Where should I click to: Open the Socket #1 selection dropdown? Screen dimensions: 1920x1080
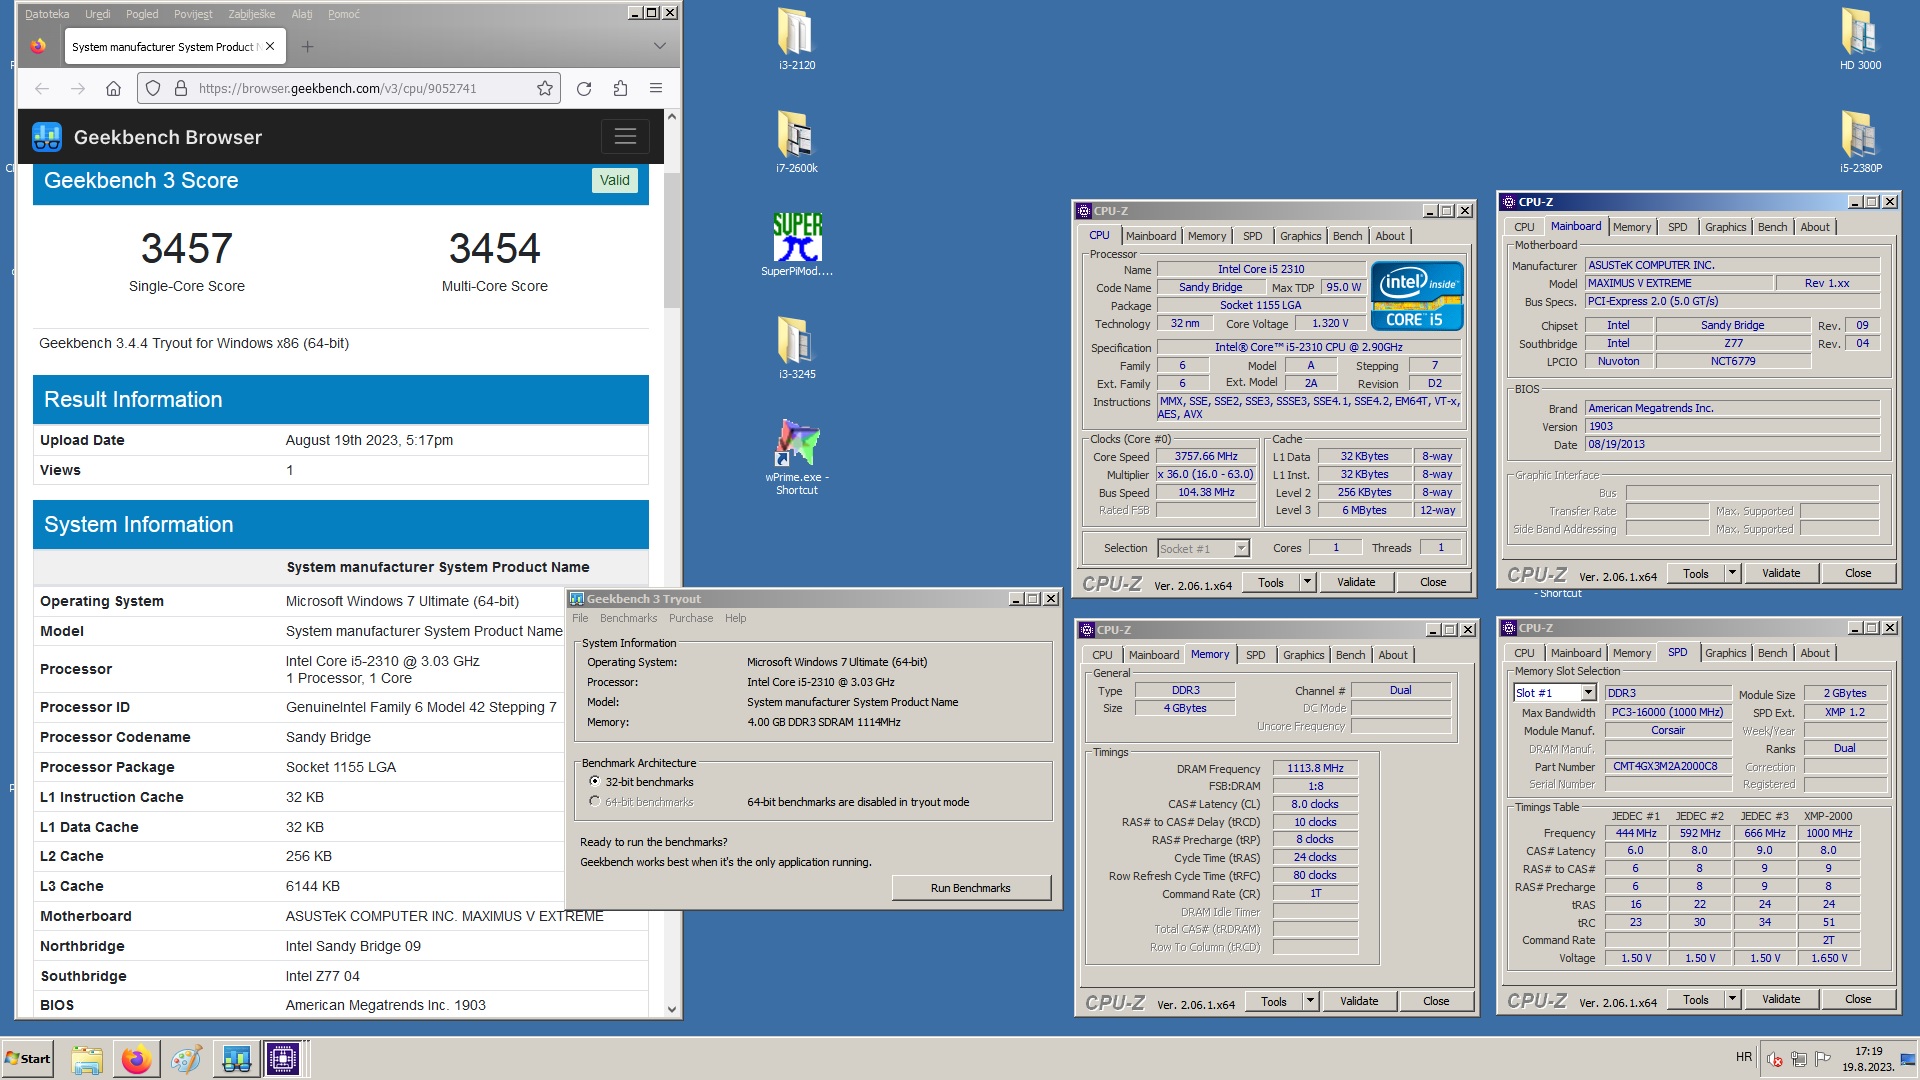(1241, 548)
